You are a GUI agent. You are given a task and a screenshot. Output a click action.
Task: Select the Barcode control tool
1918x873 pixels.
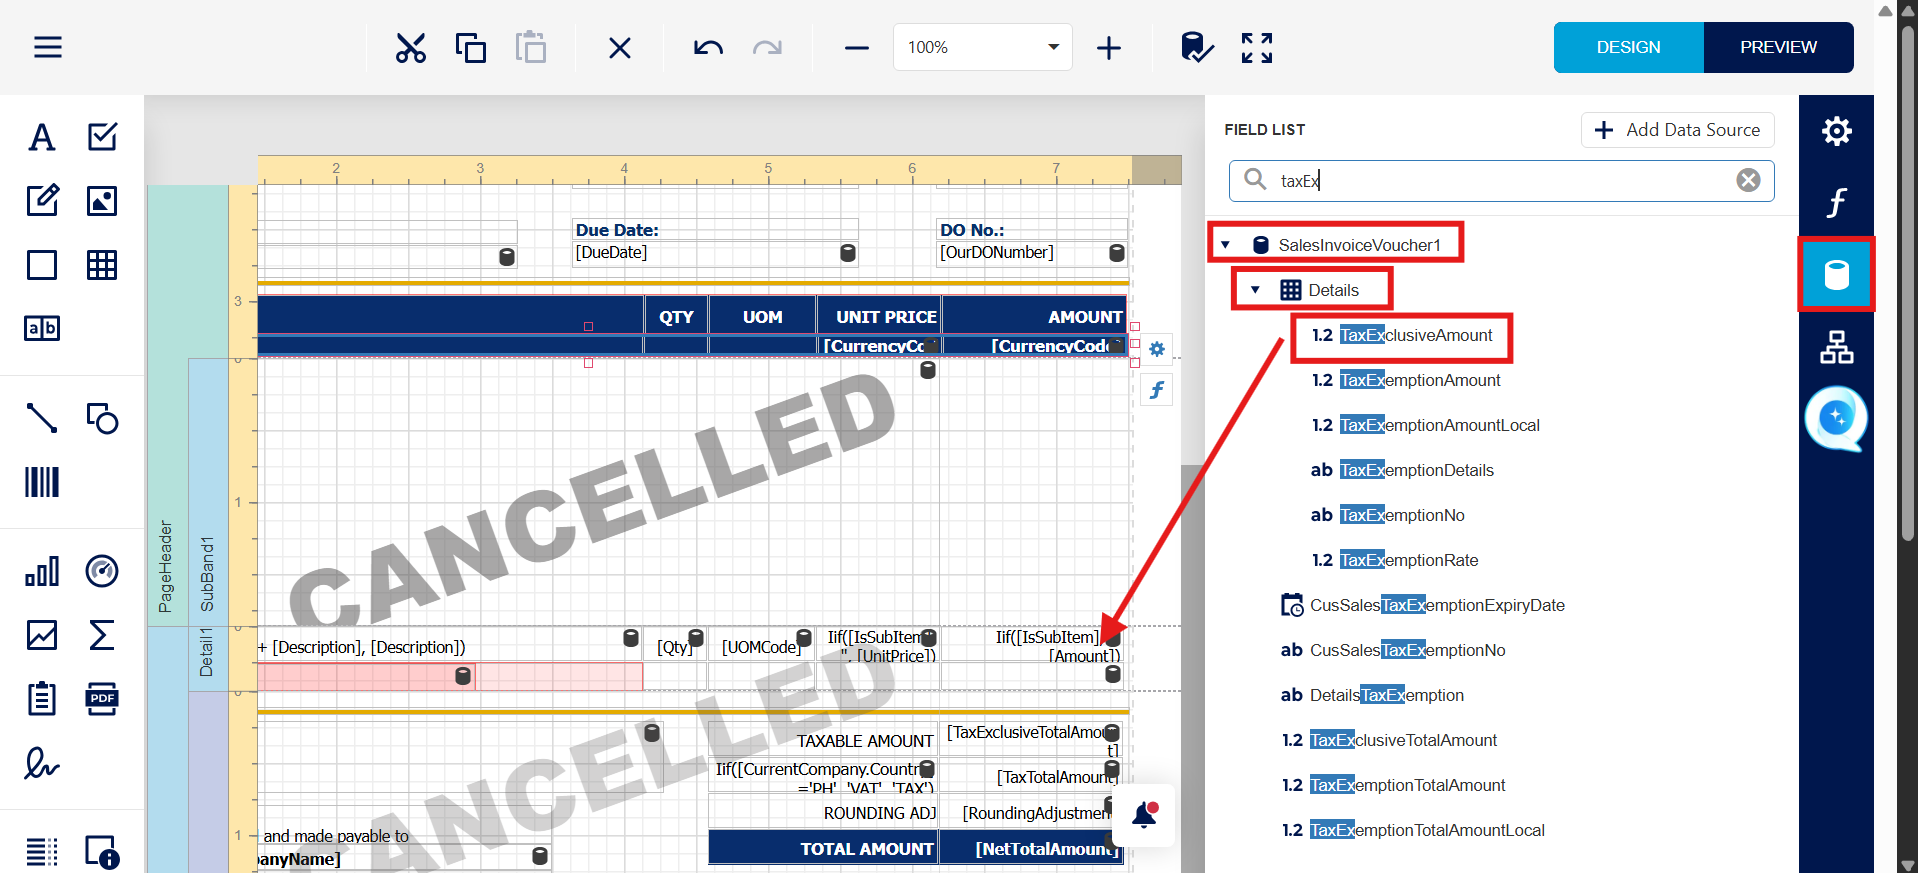(x=42, y=482)
